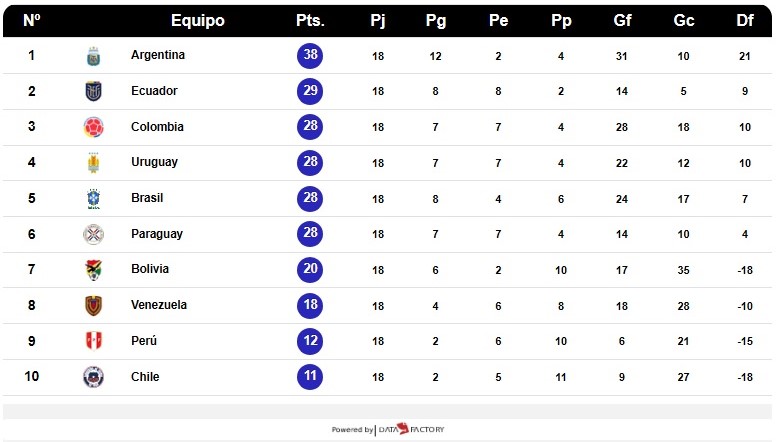The width and height of the screenshot is (777, 442).
Task: Open the Argentina team name
Action: click(x=158, y=55)
